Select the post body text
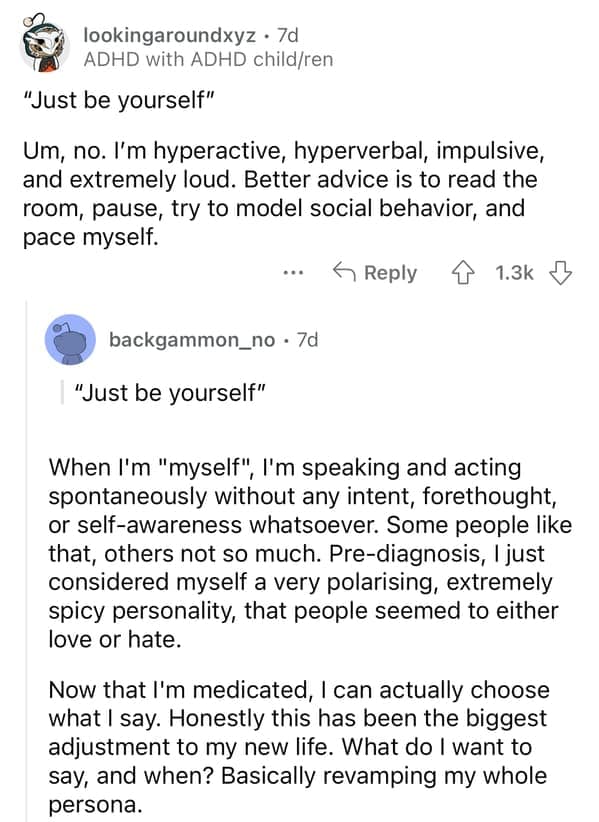Screen dimensions: 599x822 (x=280, y=190)
